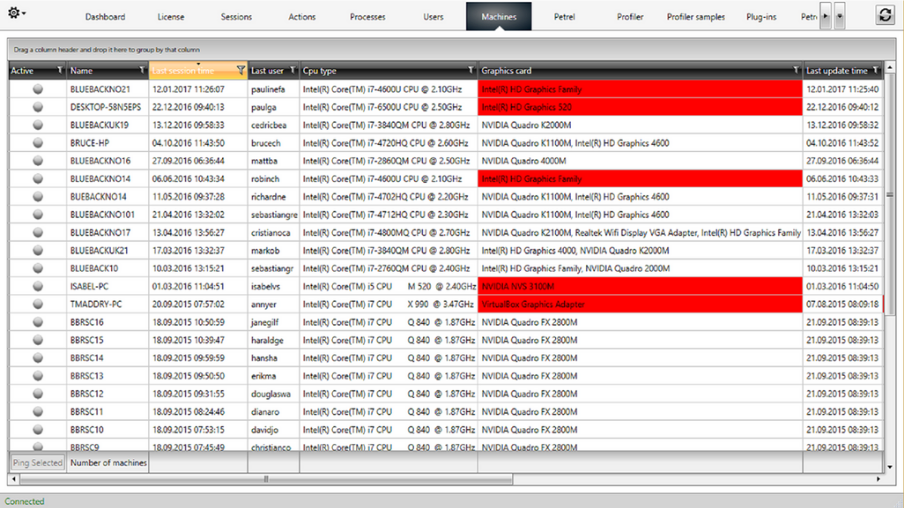This screenshot has height=508, width=904.
Task: Open the Profiler samples tab
Action: click(x=696, y=17)
